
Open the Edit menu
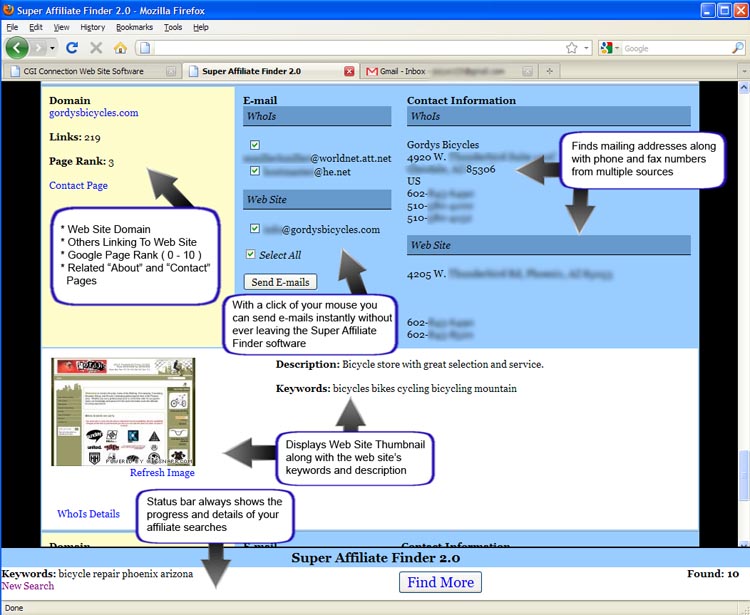click(36, 27)
